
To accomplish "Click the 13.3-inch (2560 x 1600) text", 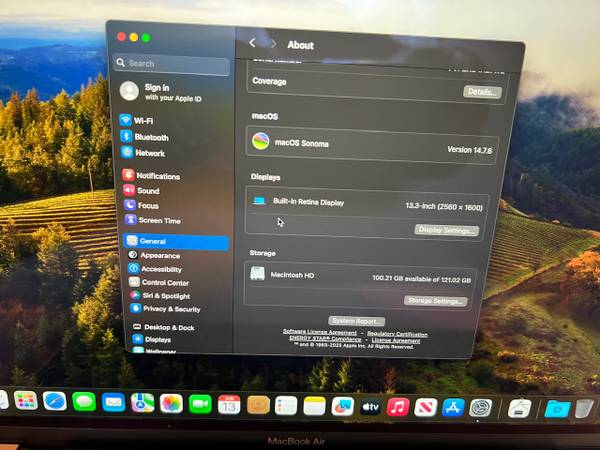I will (x=444, y=207).
